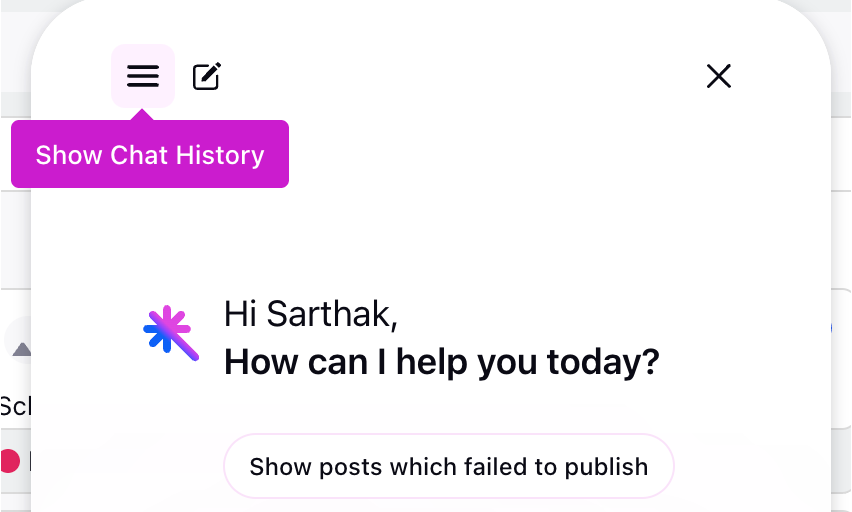This screenshot has width=852, height=512.
Task: Click the pencil-on-square new conversation icon
Action: point(207,76)
